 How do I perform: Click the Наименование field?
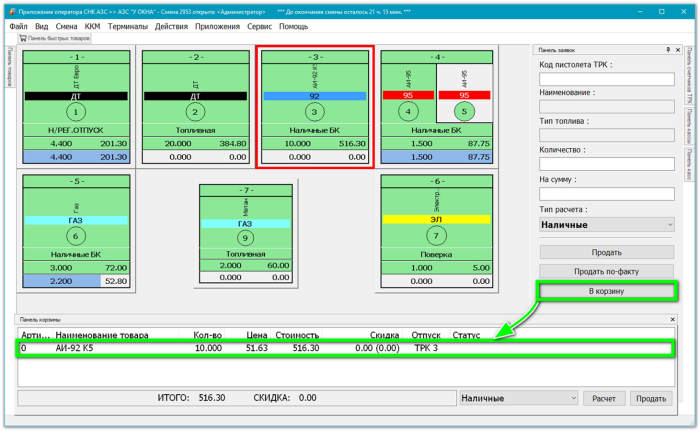(606, 107)
